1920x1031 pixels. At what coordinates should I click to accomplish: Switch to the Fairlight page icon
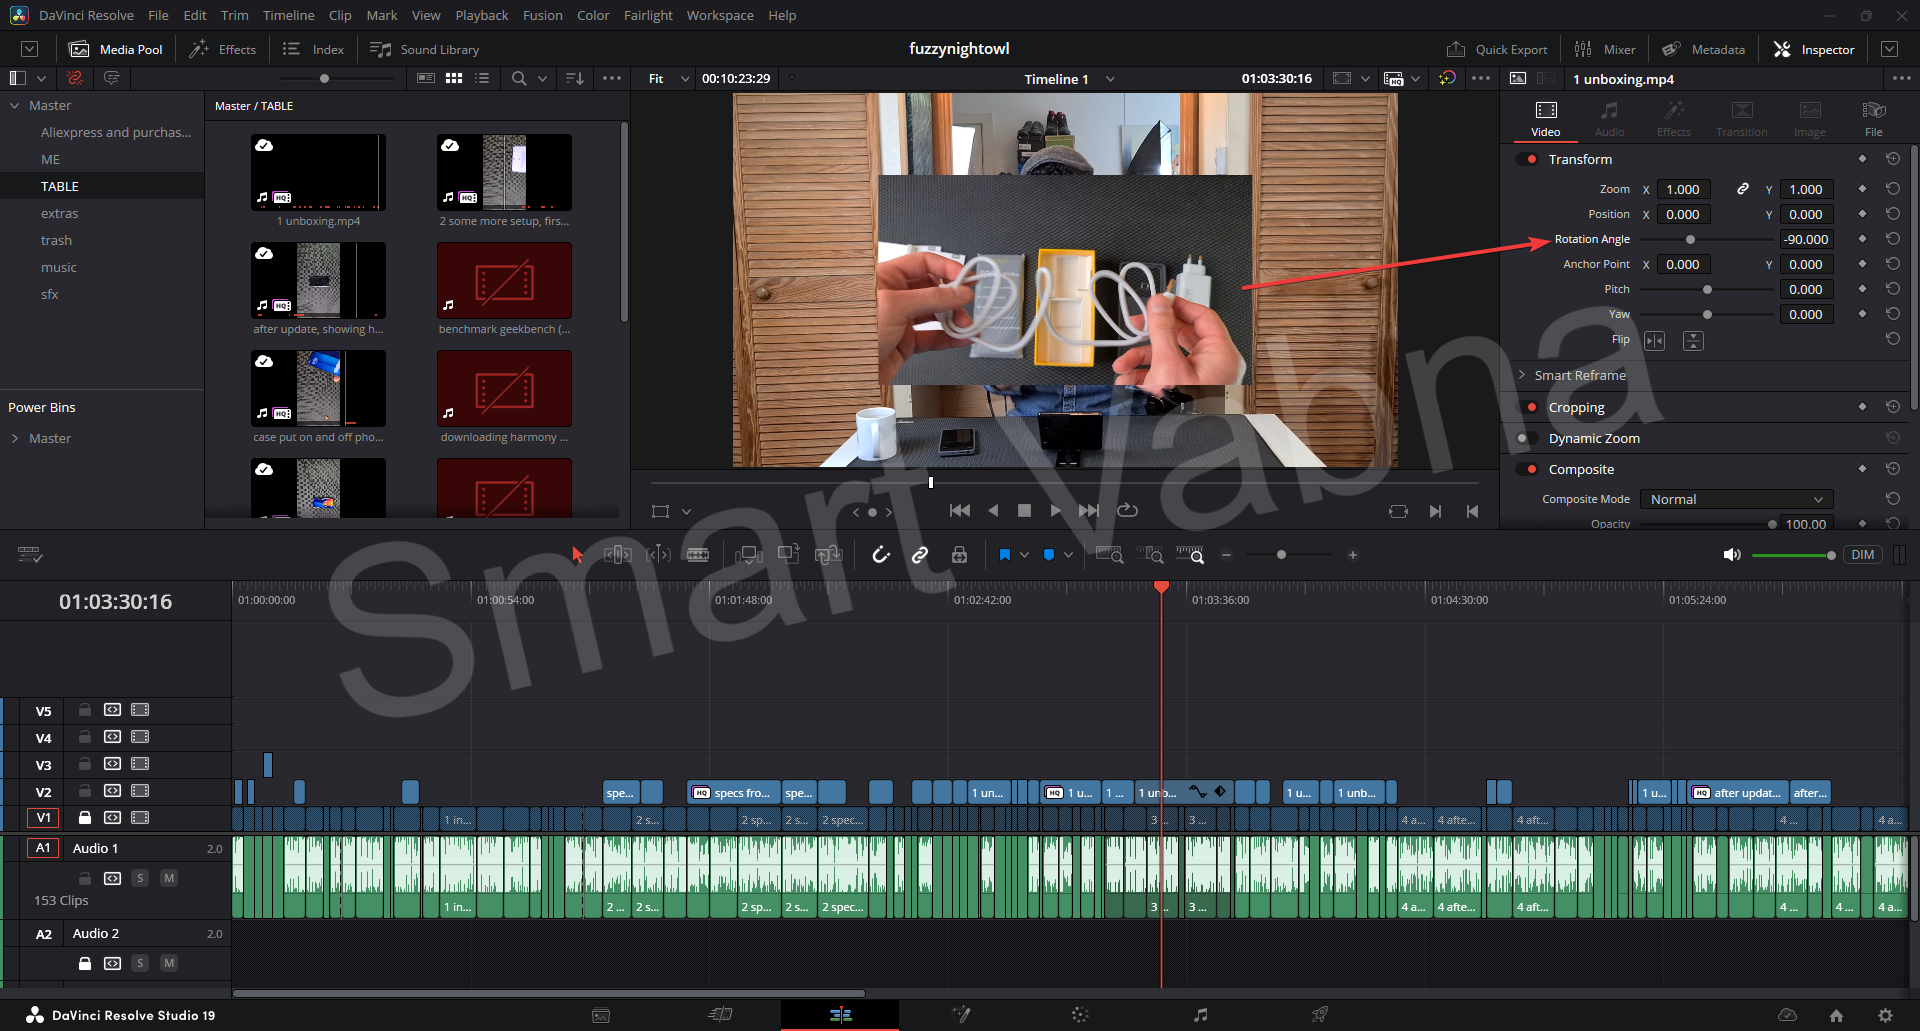coord(1200,1015)
